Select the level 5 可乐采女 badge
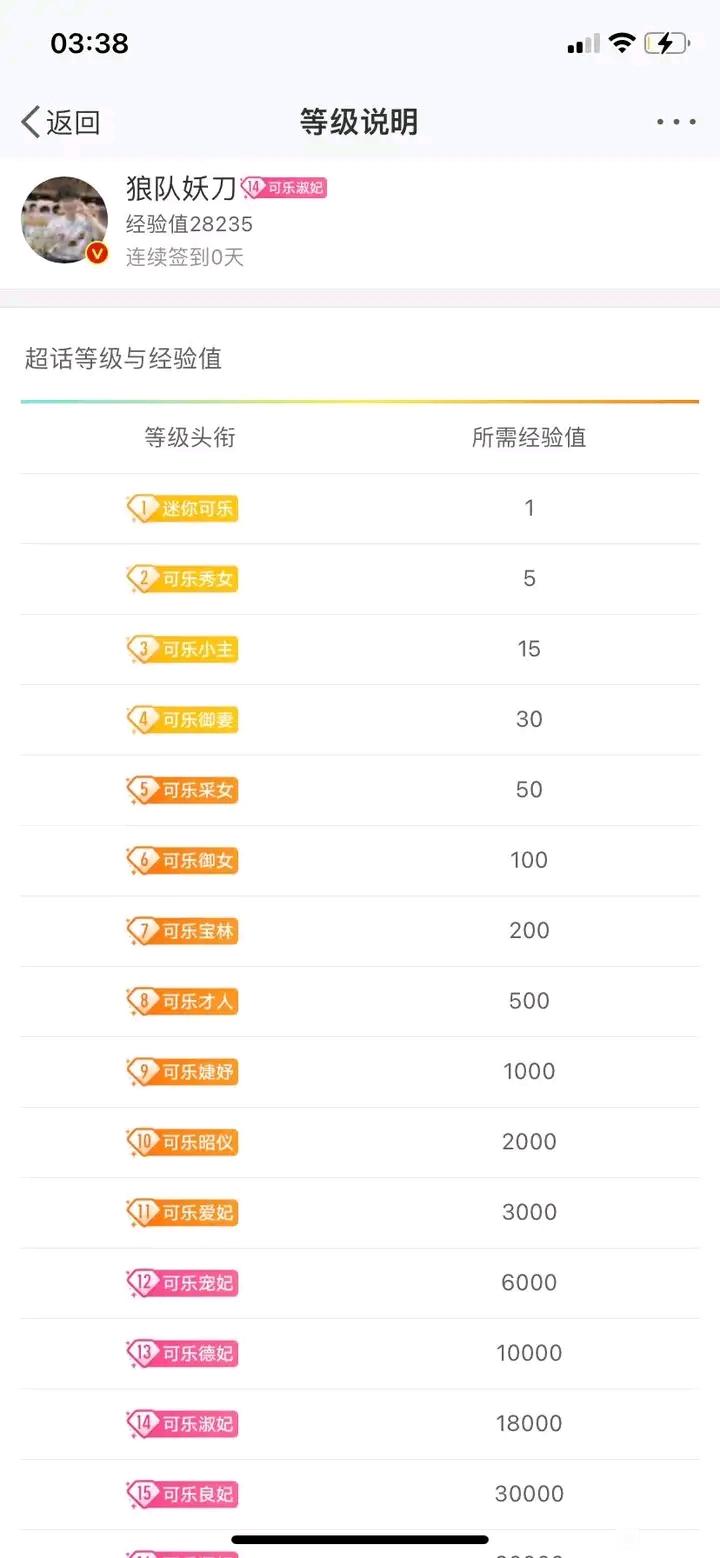This screenshot has width=720, height=1558. click(182, 790)
